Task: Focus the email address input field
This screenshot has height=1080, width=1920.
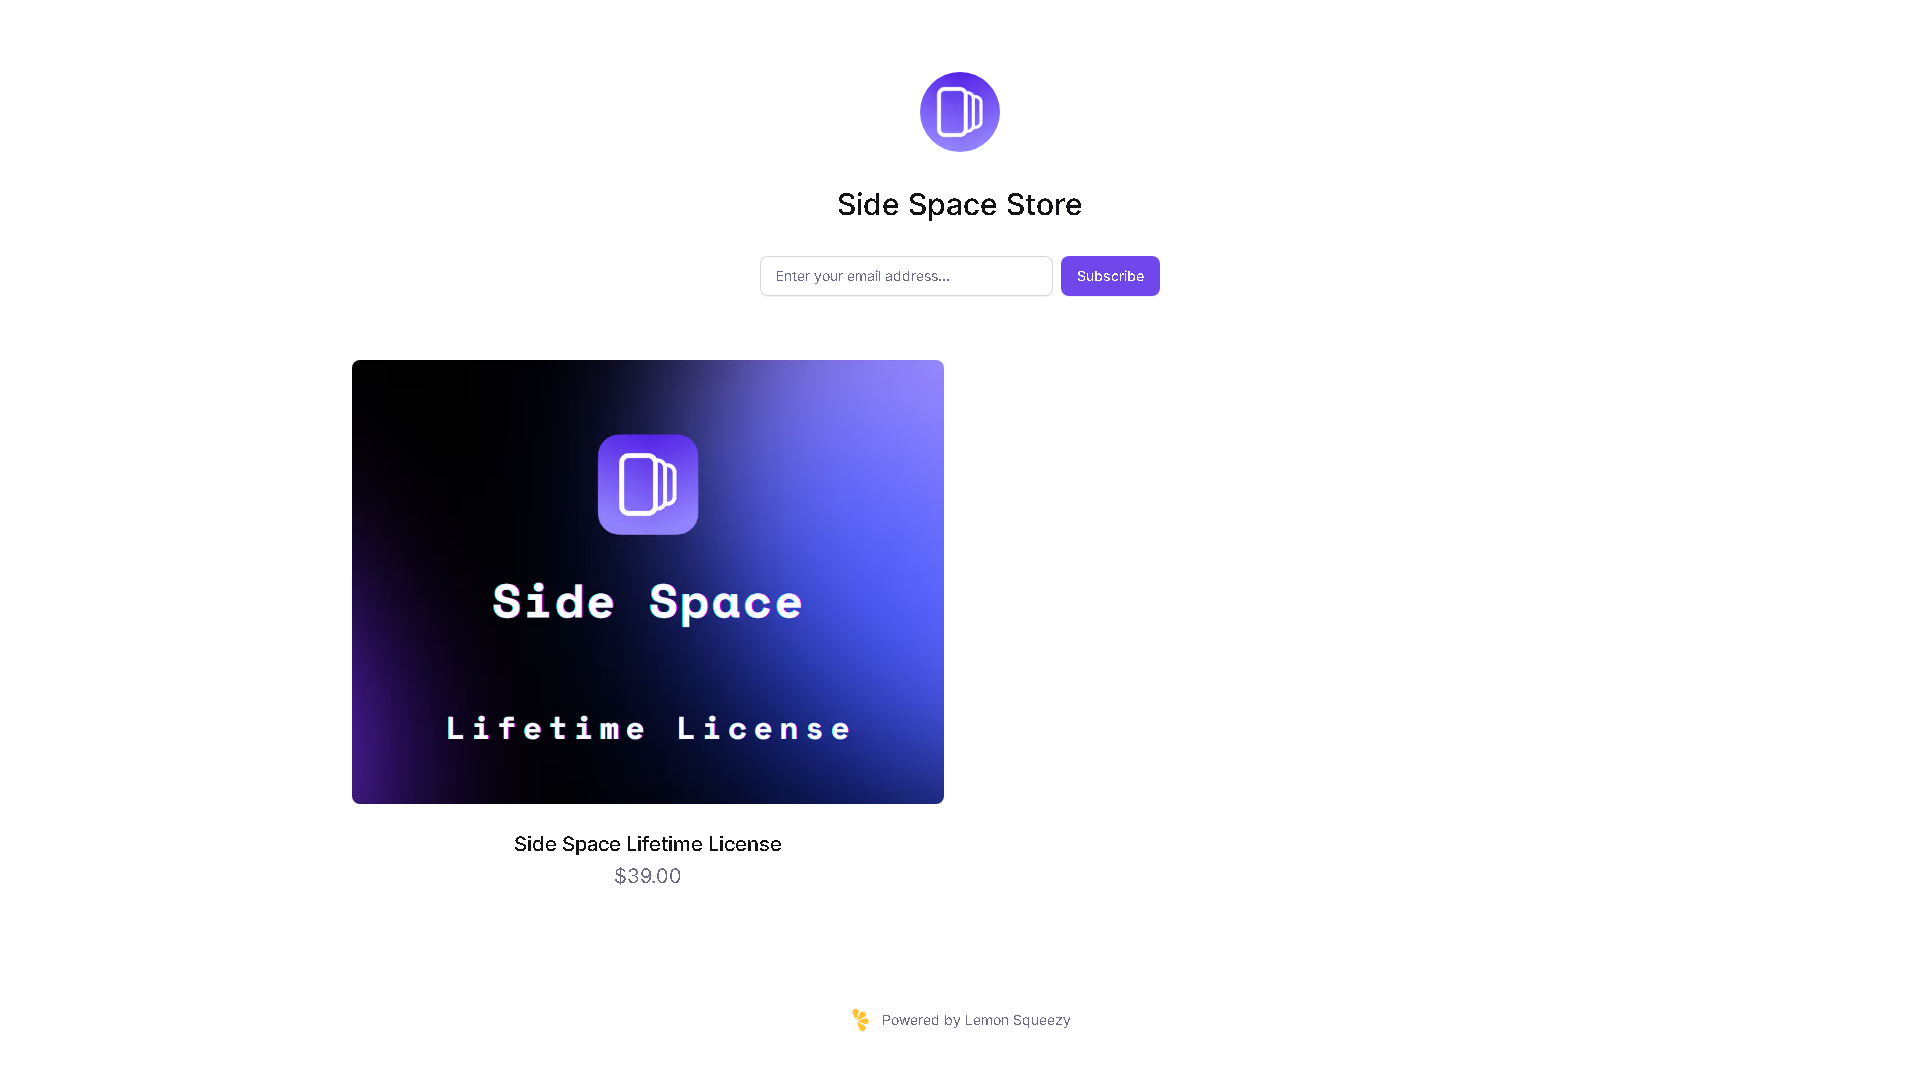Action: click(906, 276)
